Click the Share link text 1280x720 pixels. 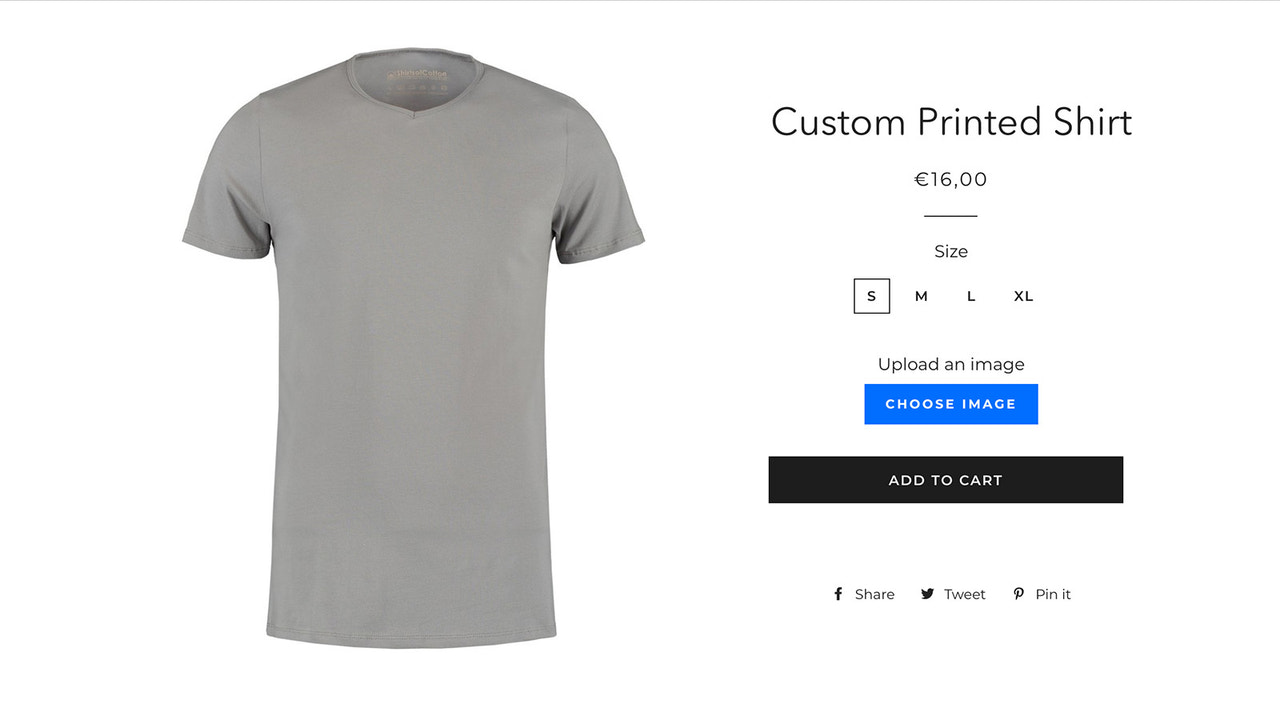click(x=872, y=593)
